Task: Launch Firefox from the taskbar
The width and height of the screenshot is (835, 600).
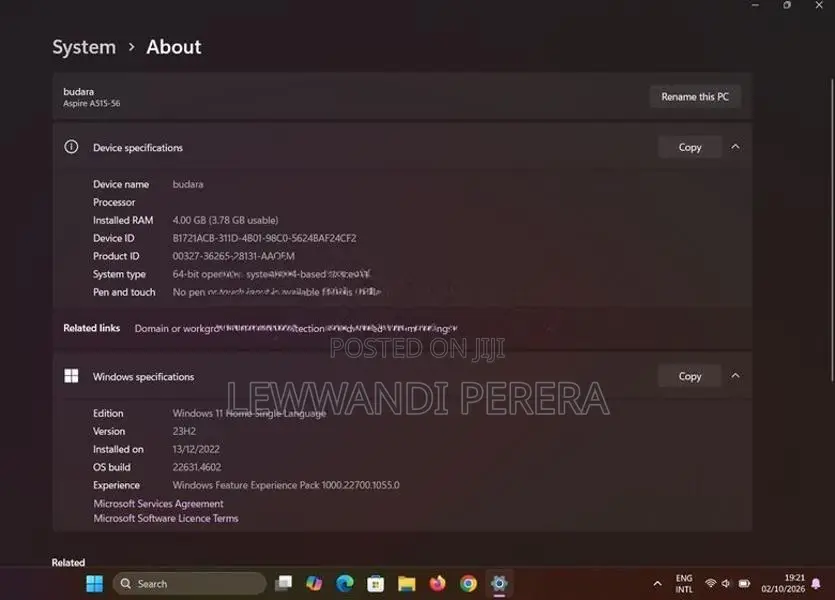Action: tap(437, 584)
